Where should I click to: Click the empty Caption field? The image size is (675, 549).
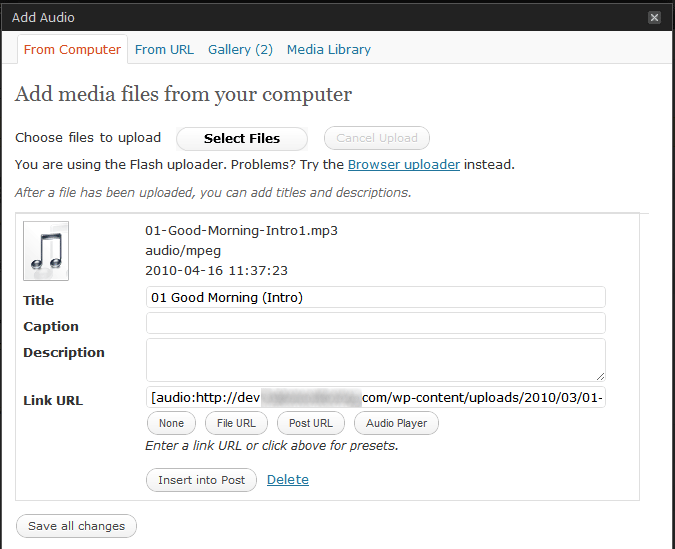click(x=375, y=323)
